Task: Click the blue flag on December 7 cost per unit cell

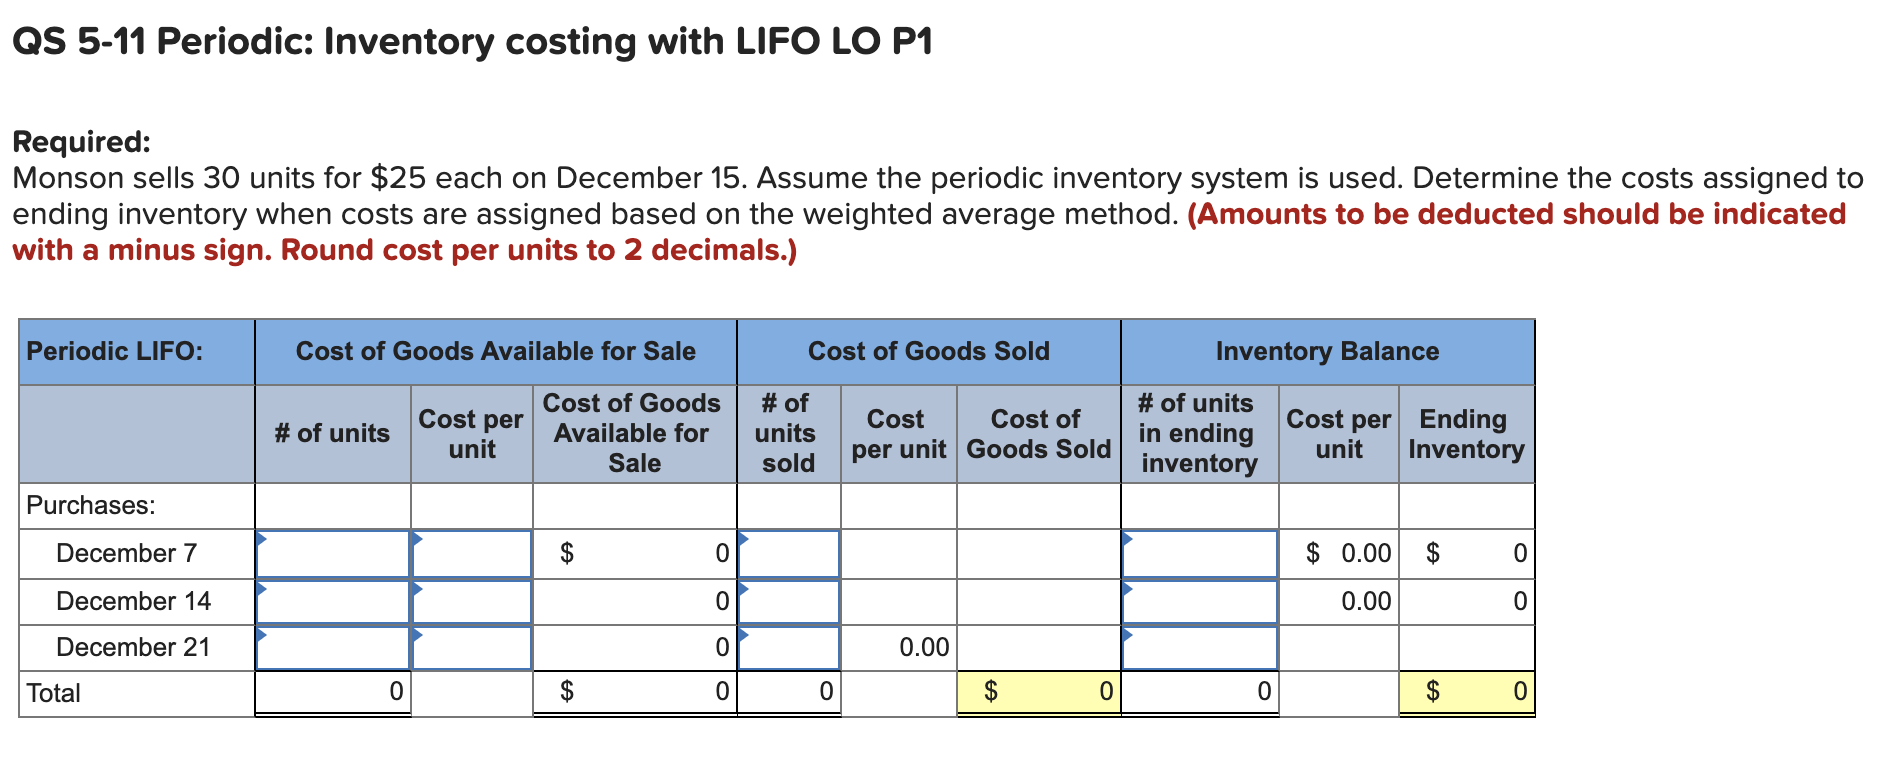Action: [417, 538]
